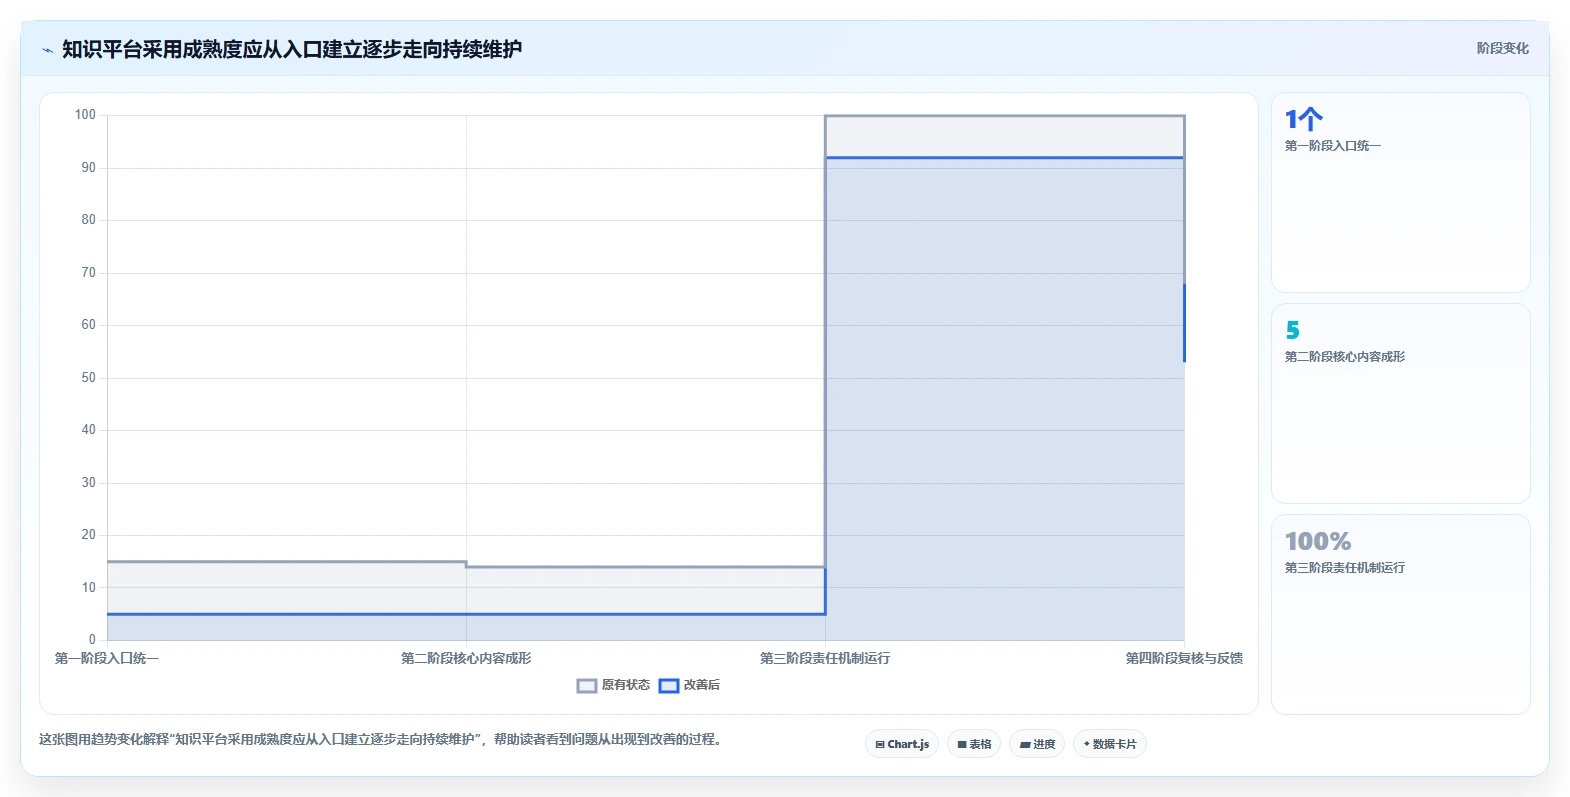Click the Chart.js tag icon

point(880,745)
